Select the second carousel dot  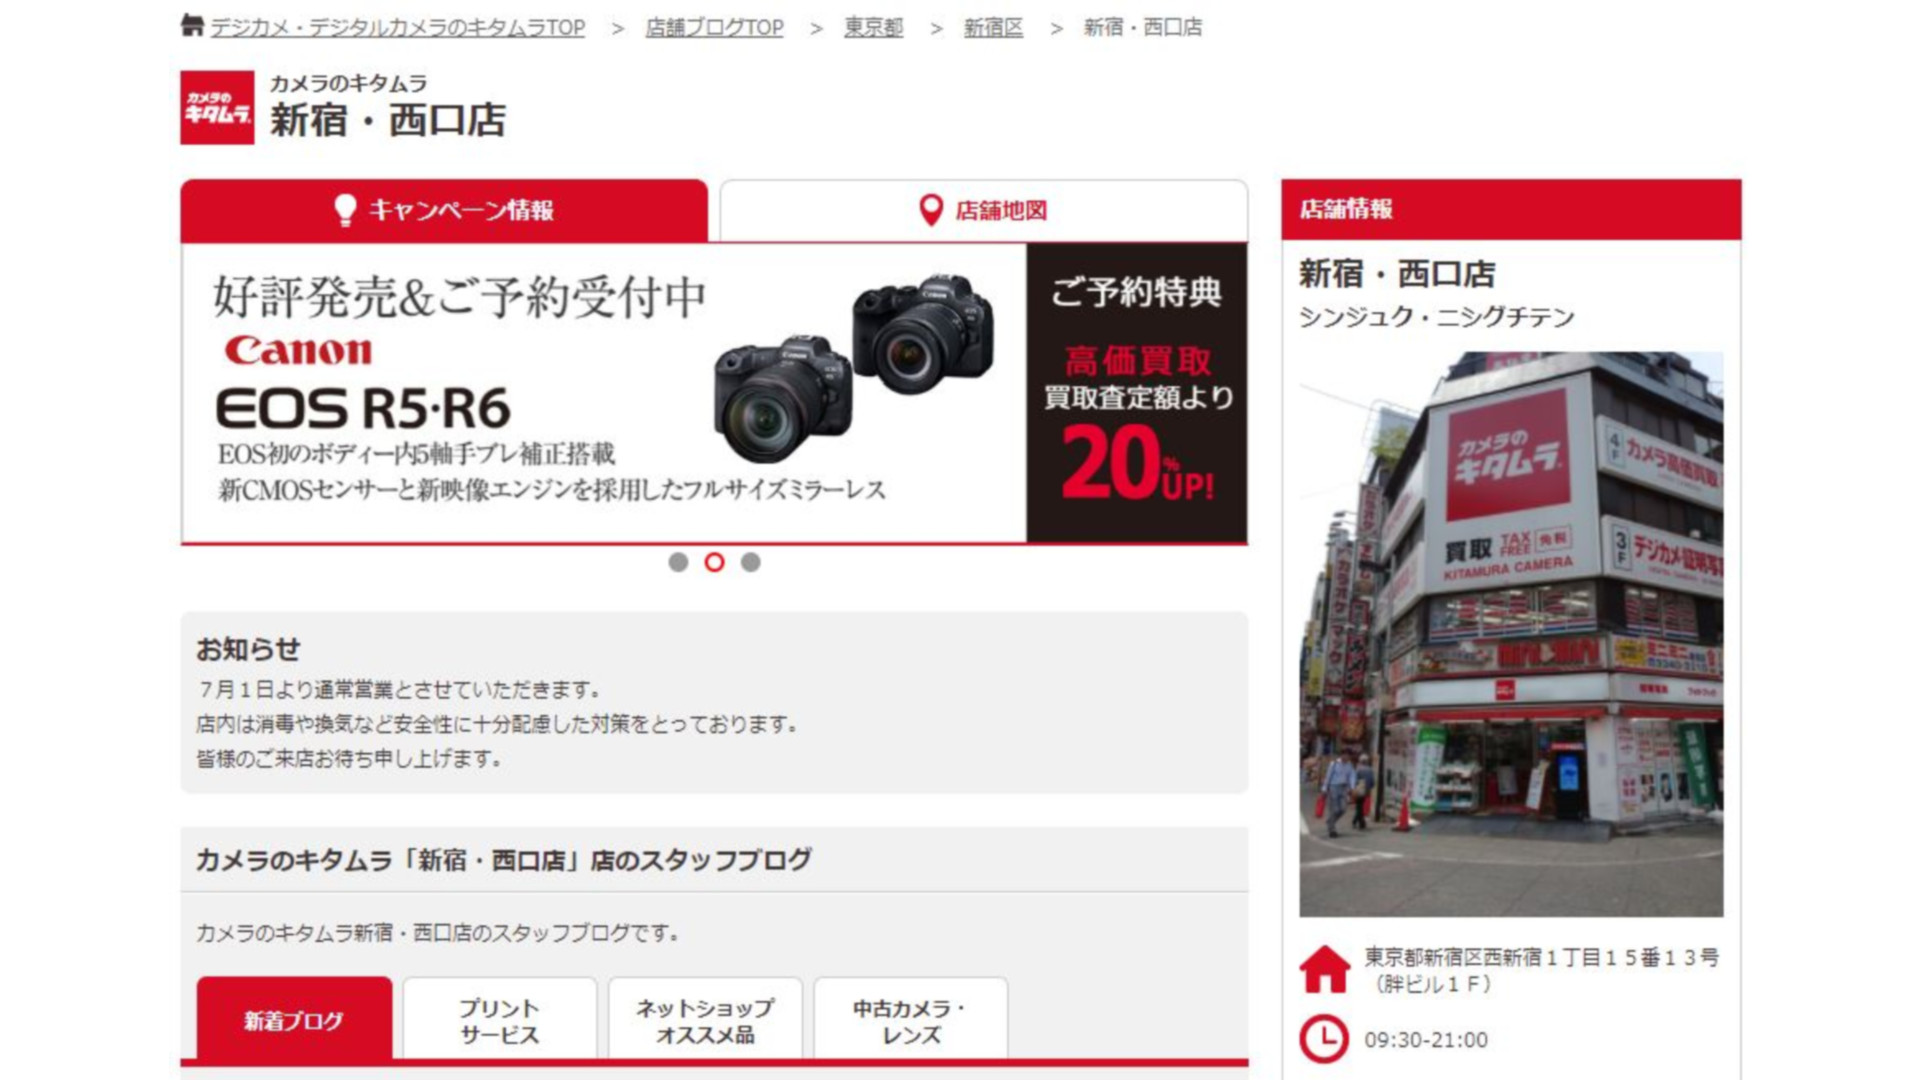[714, 562]
